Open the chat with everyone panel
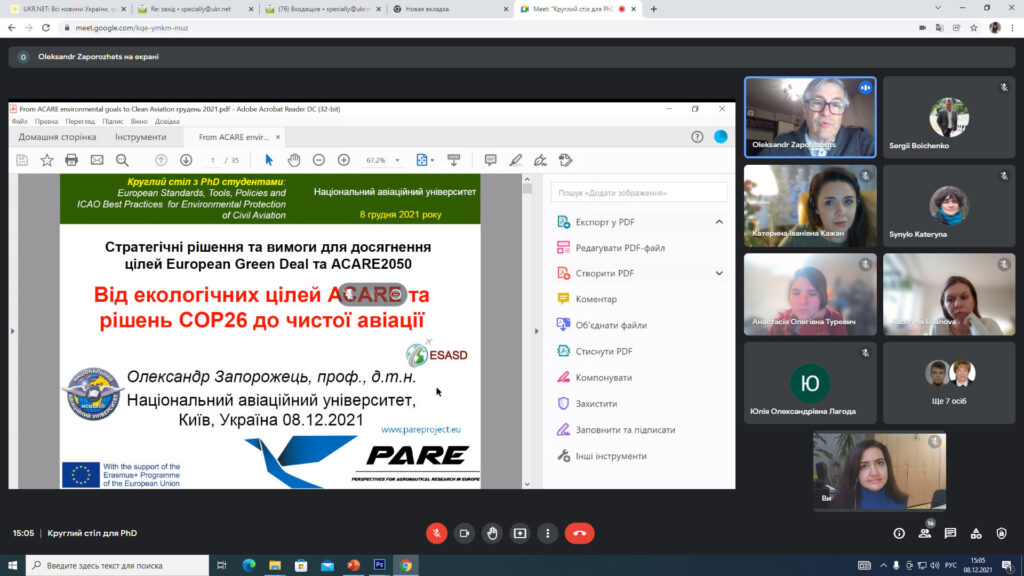The image size is (1024, 576). click(950, 533)
